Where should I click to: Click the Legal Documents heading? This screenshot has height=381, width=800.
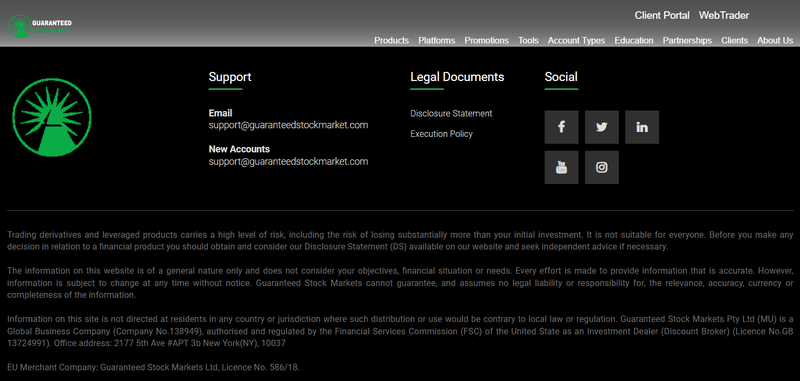pos(457,77)
